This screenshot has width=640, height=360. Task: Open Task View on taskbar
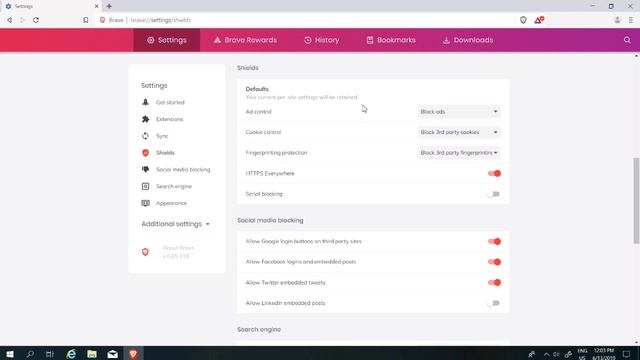50,353
